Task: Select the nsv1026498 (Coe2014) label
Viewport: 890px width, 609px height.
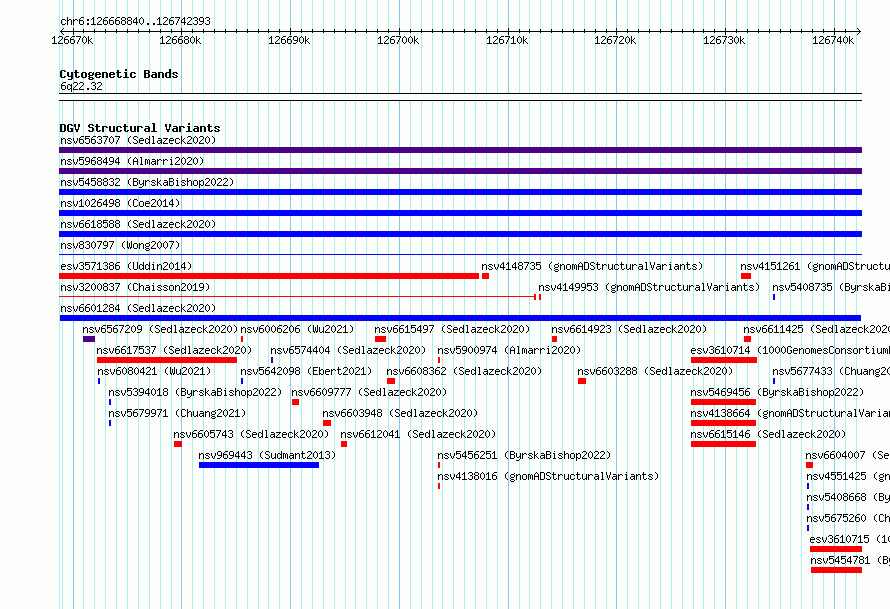Action: tap(120, 203)
